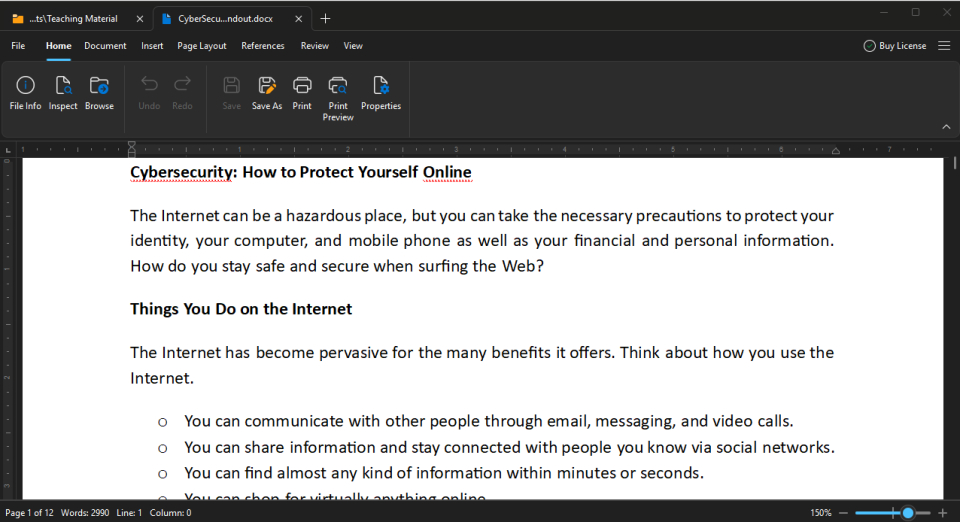This screenshot has height=522, width=960.
Task: Open the File Info panel
Action: pos(25,92)
